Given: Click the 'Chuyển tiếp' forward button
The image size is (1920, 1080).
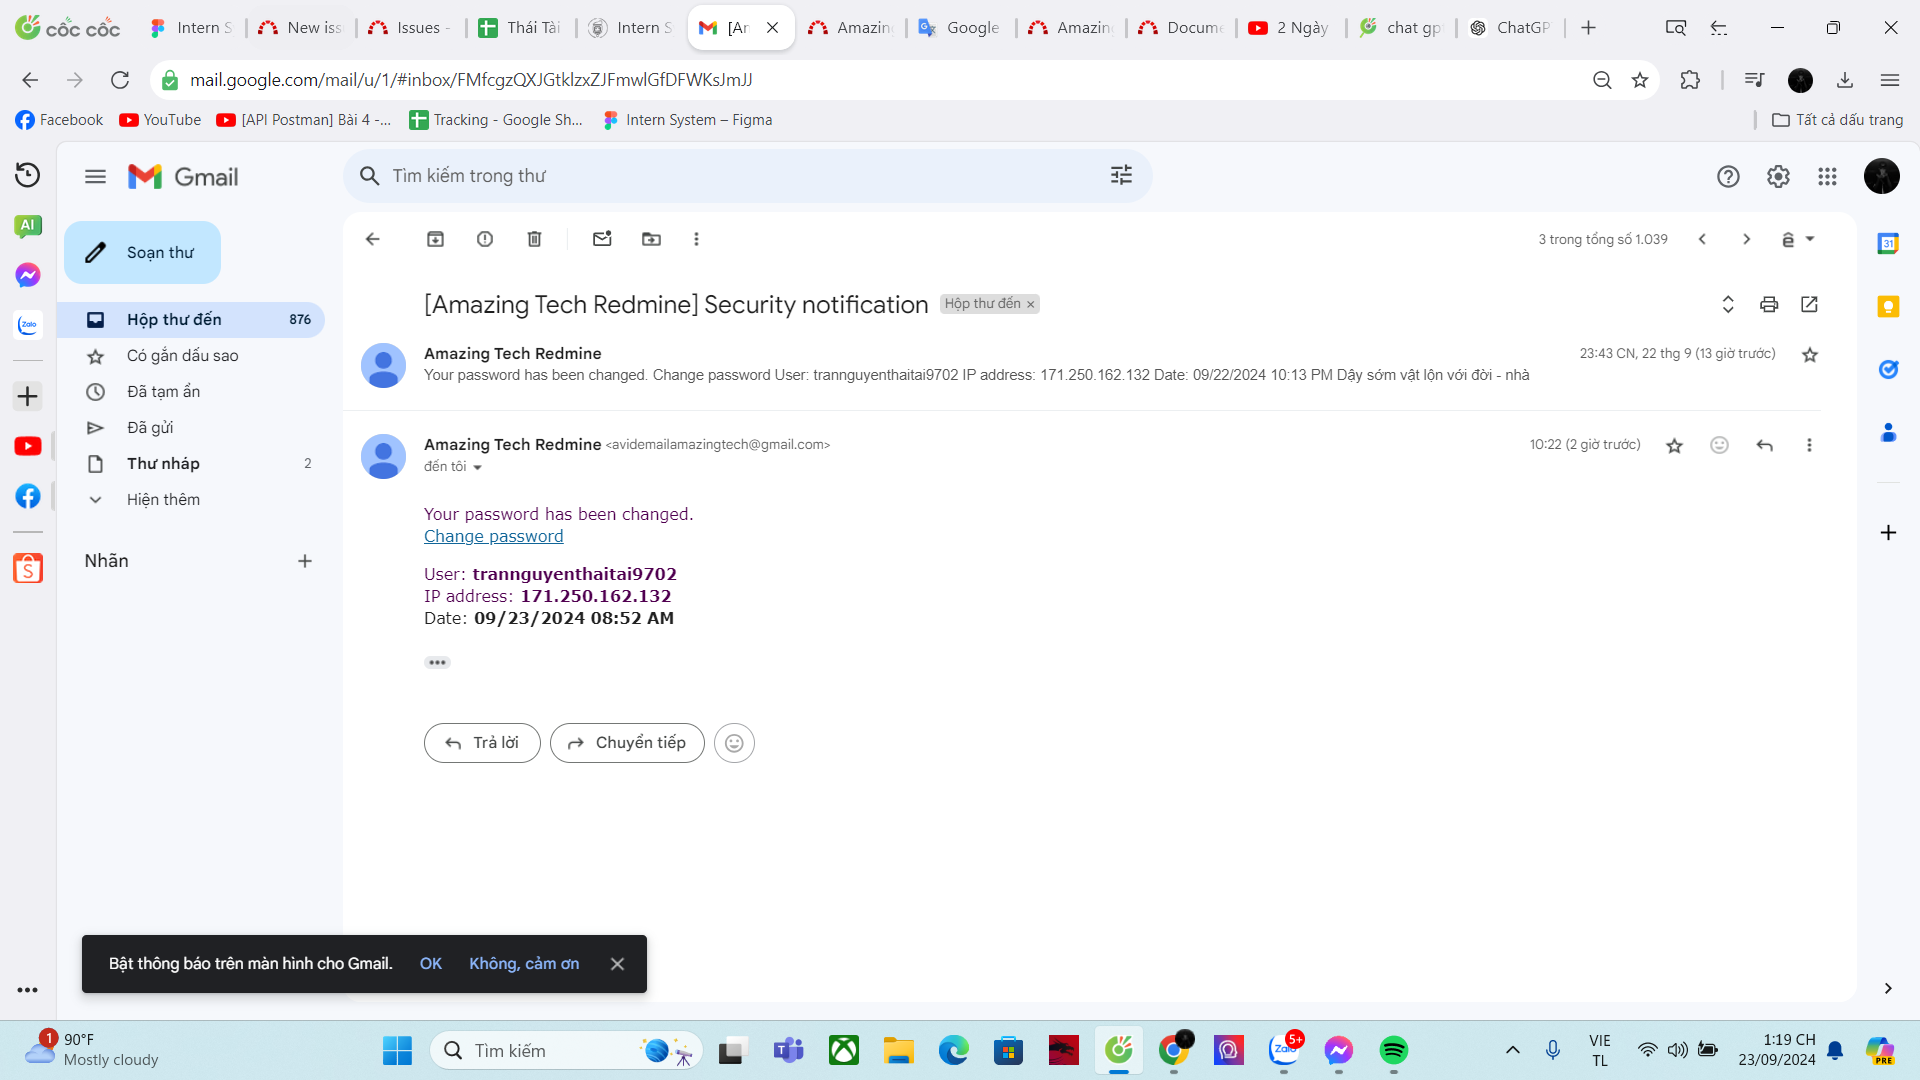Looking at the screenshot, I should [x=627, y=743].
